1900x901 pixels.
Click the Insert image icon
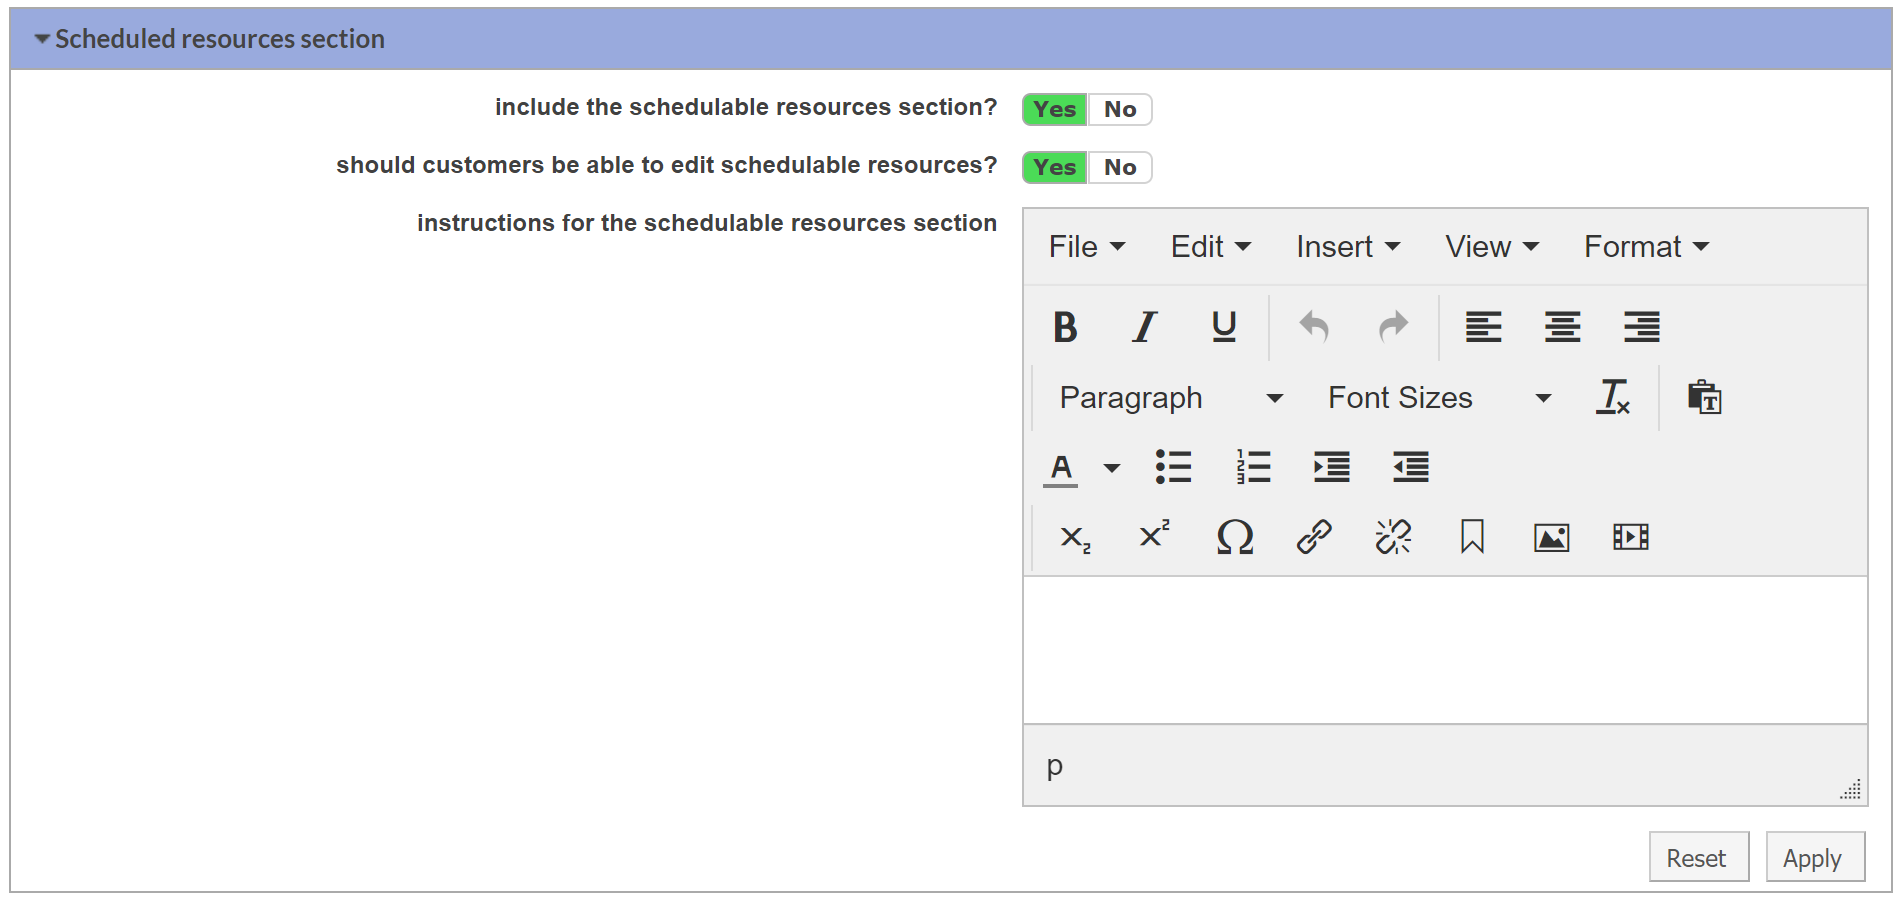click(1551, 537)
